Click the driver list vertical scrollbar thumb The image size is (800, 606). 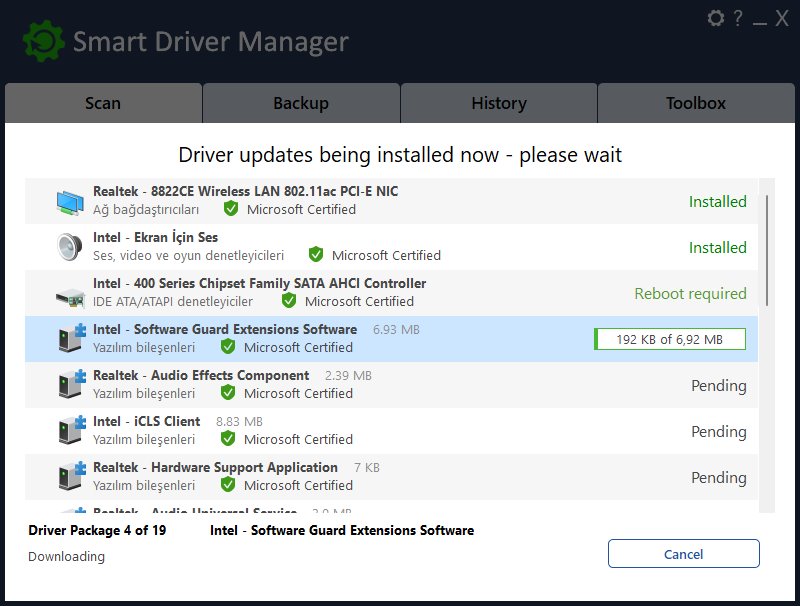click(x=767, y=250)
